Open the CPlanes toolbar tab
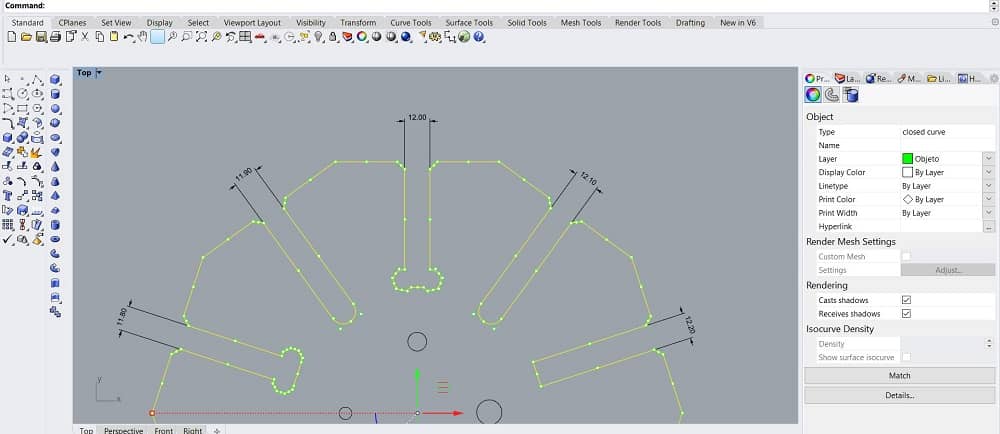 coord(72,22)
